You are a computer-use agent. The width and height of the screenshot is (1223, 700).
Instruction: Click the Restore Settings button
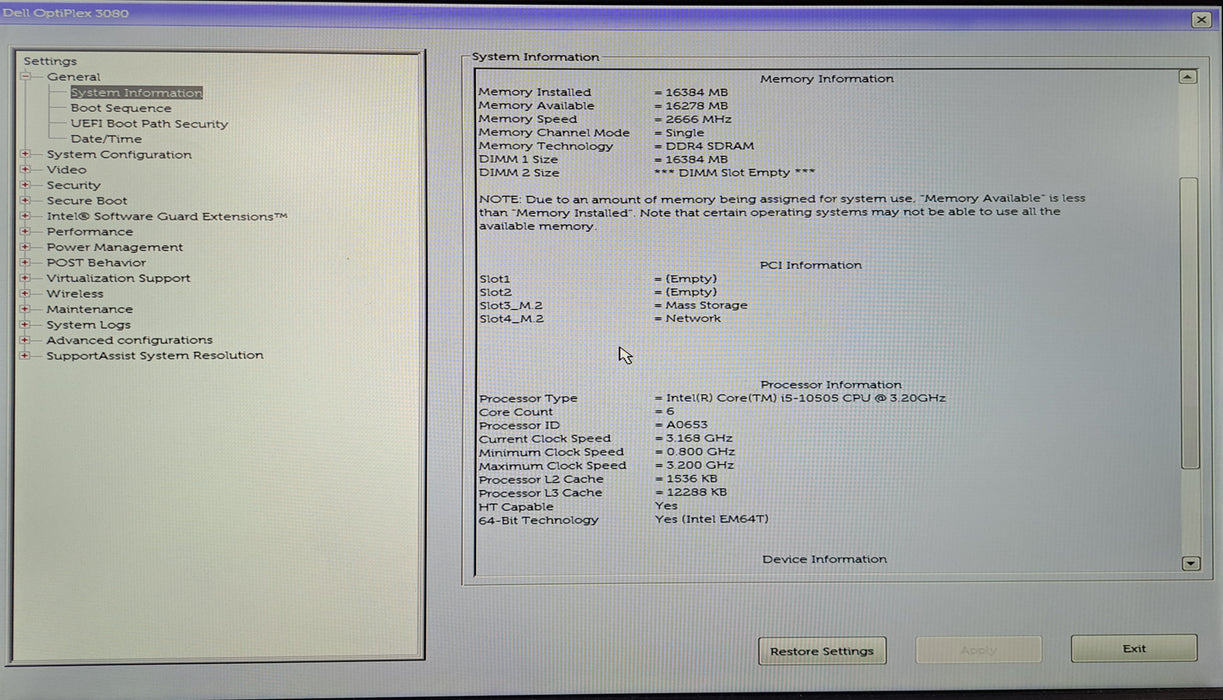click(x=822, y=651)
